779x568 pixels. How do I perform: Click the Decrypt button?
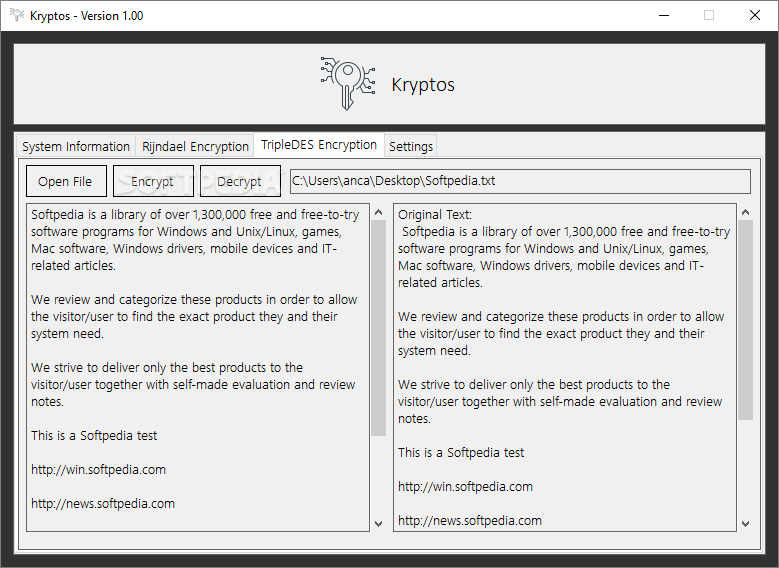point(240,181)
